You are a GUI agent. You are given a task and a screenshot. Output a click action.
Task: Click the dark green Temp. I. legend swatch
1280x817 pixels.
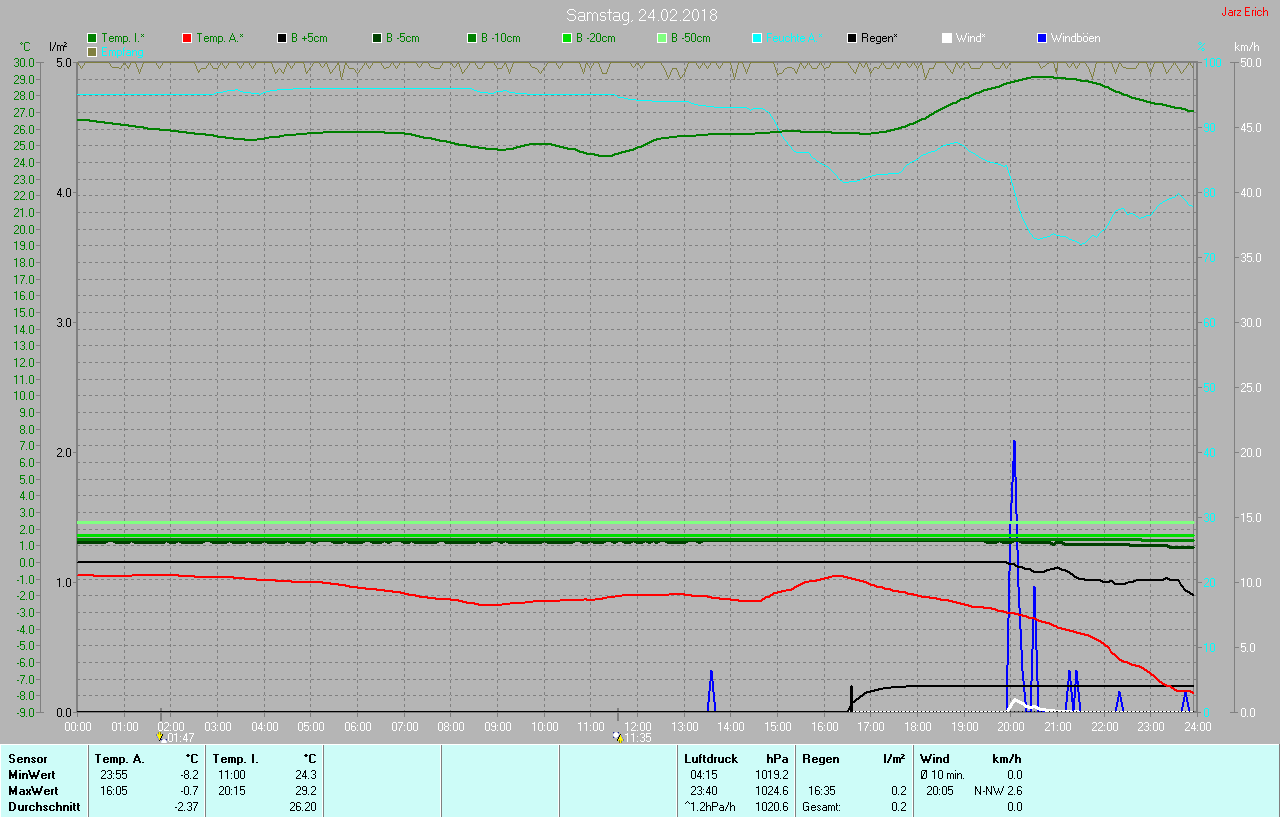coord(93,38)
